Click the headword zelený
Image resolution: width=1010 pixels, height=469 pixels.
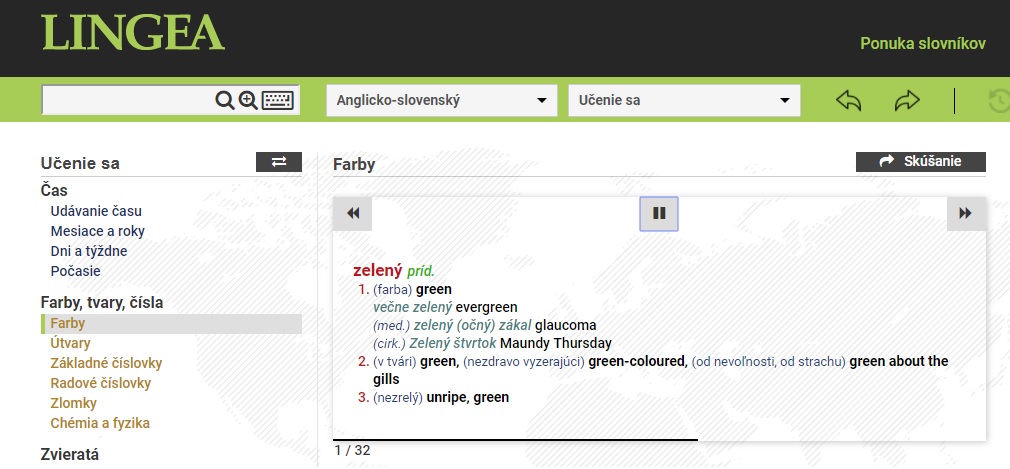[x=377, y=271]
